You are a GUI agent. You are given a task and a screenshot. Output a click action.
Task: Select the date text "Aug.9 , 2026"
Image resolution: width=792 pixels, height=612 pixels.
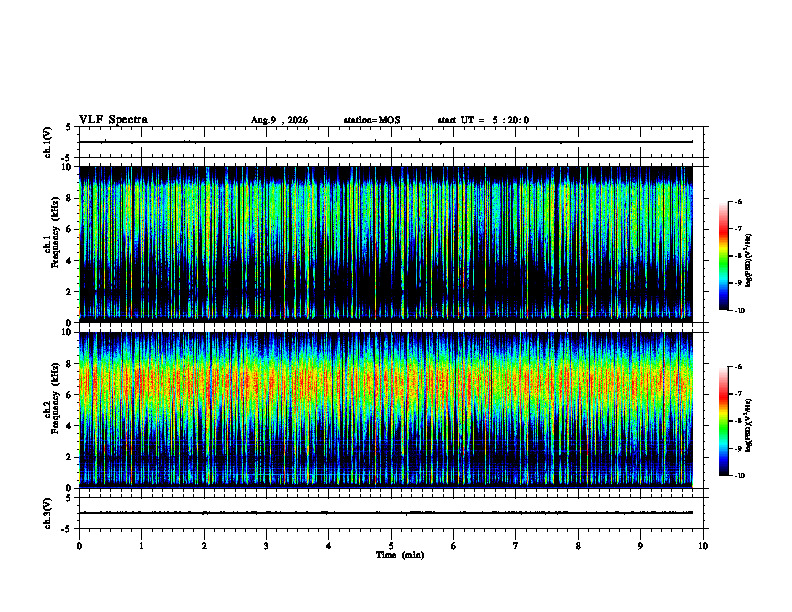(279, 120)
